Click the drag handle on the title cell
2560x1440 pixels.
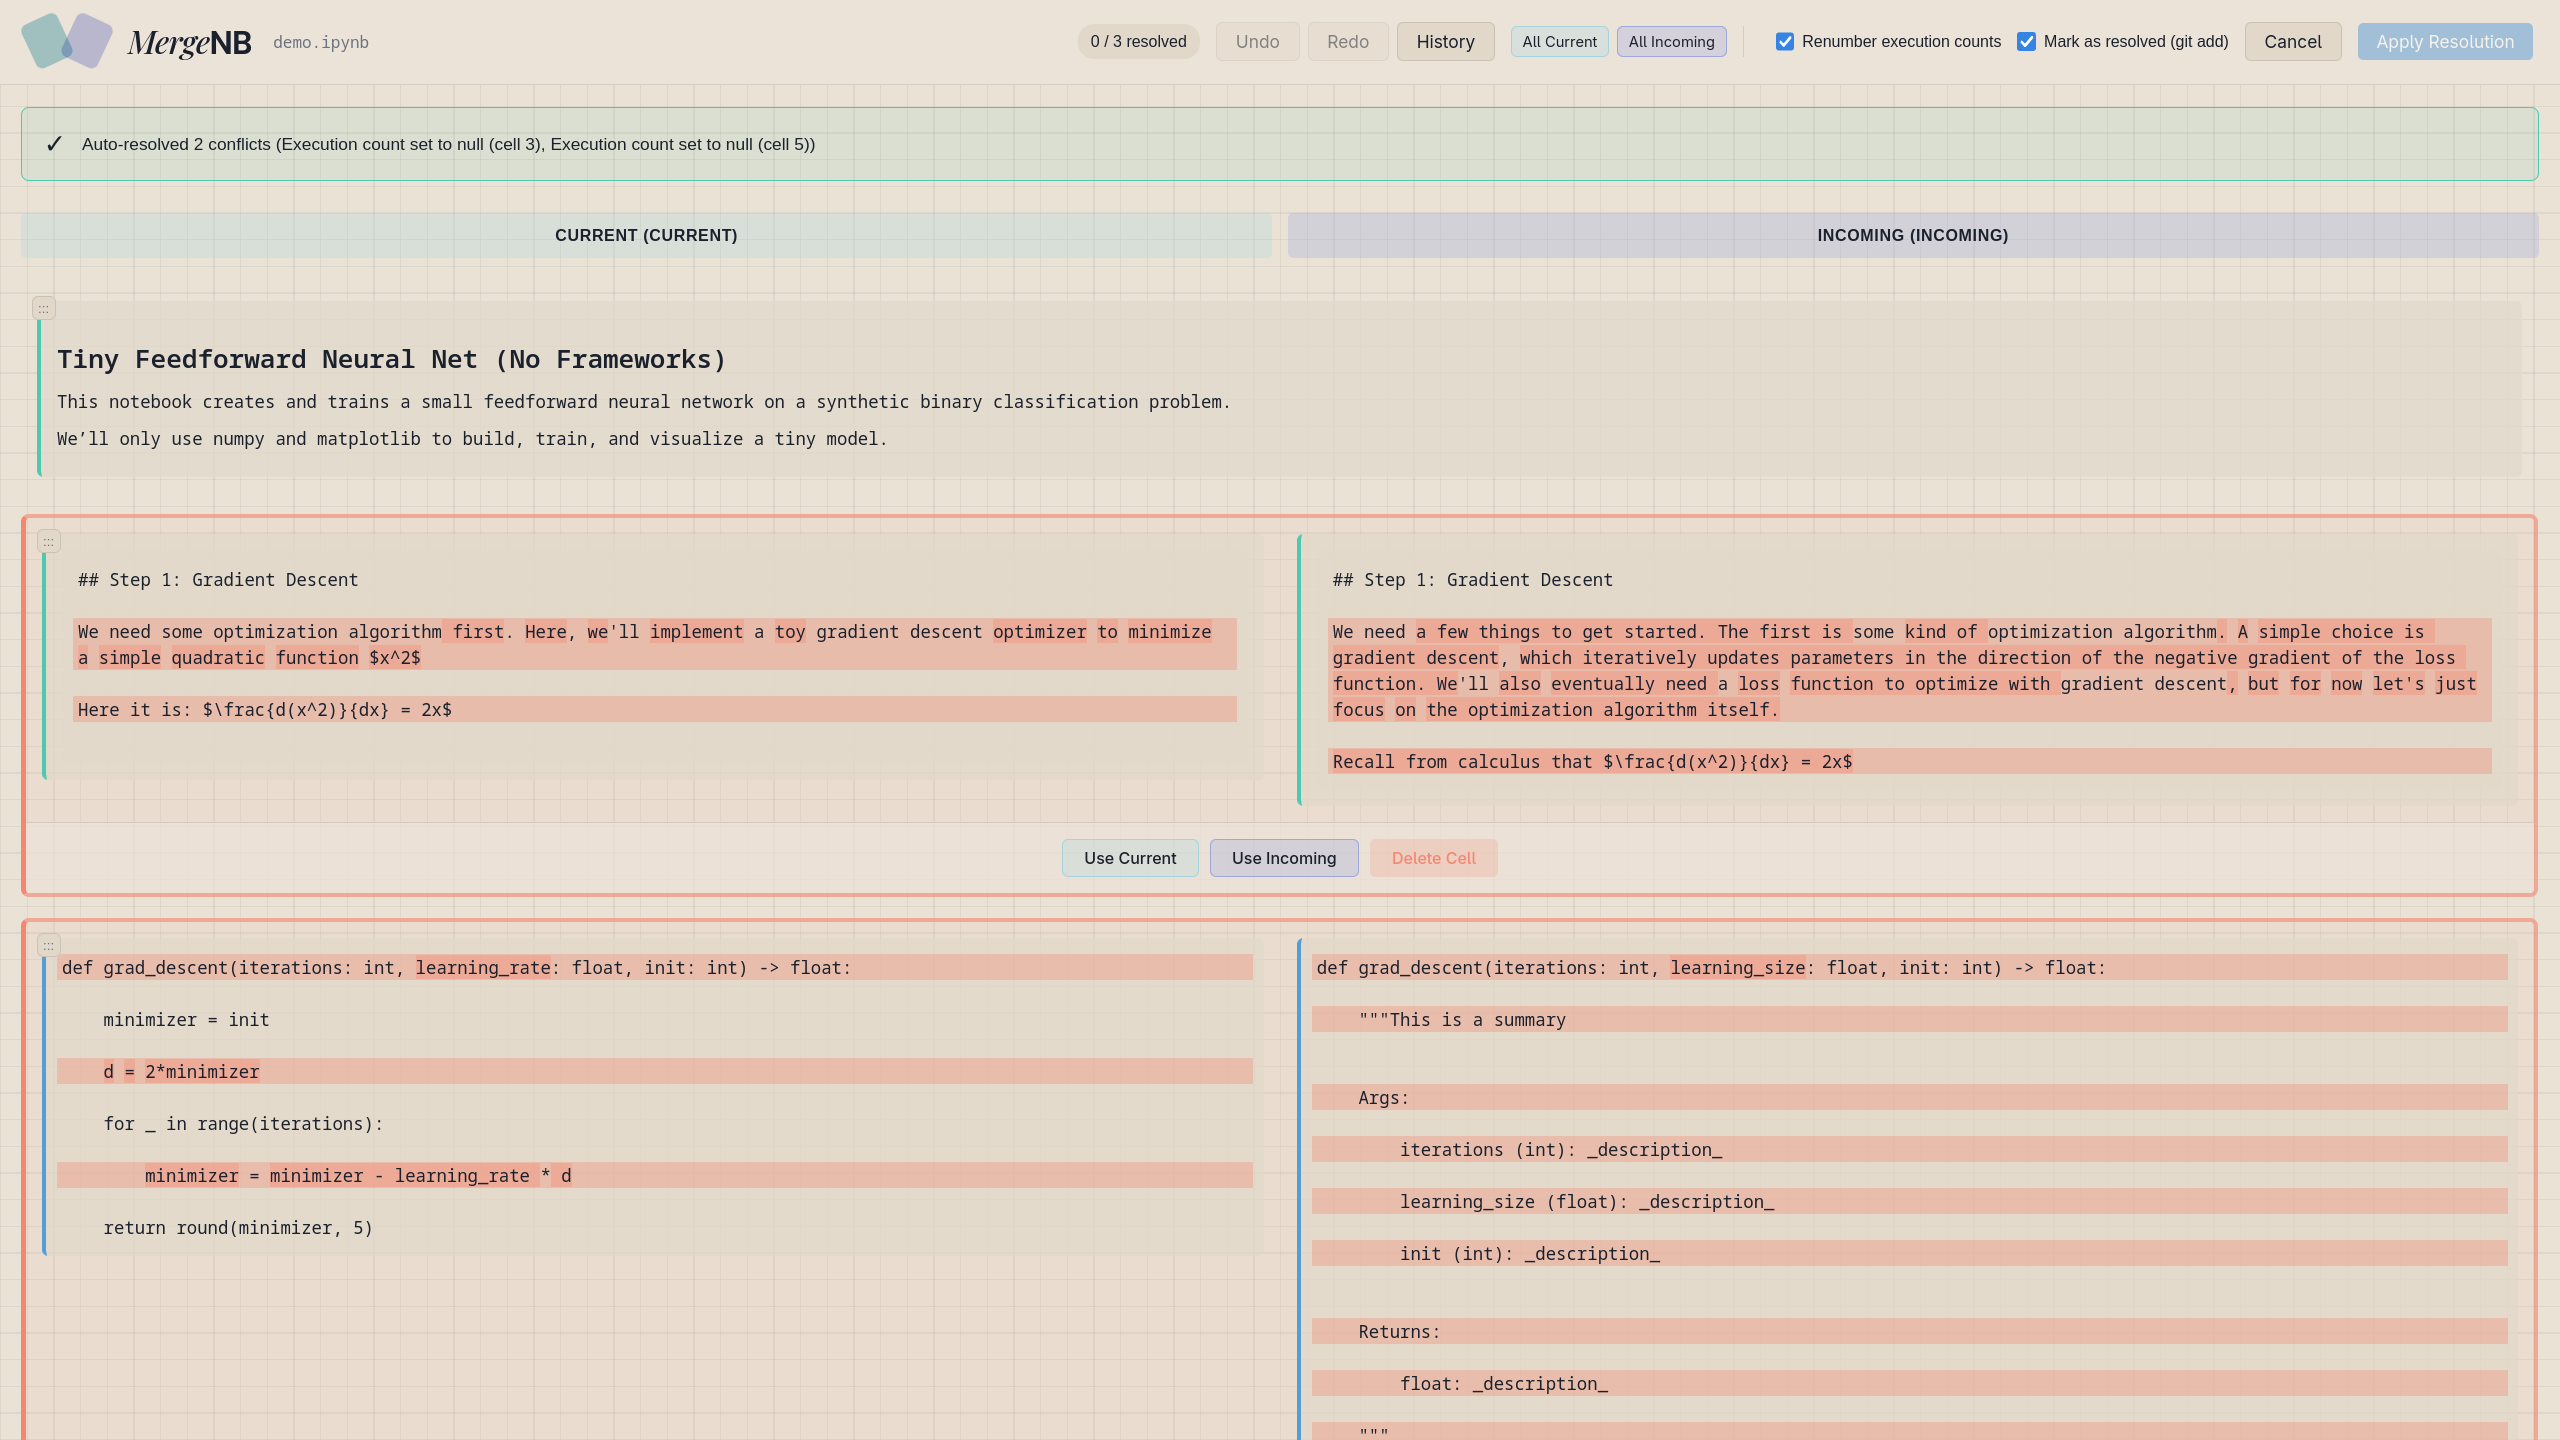pos(43,309)
